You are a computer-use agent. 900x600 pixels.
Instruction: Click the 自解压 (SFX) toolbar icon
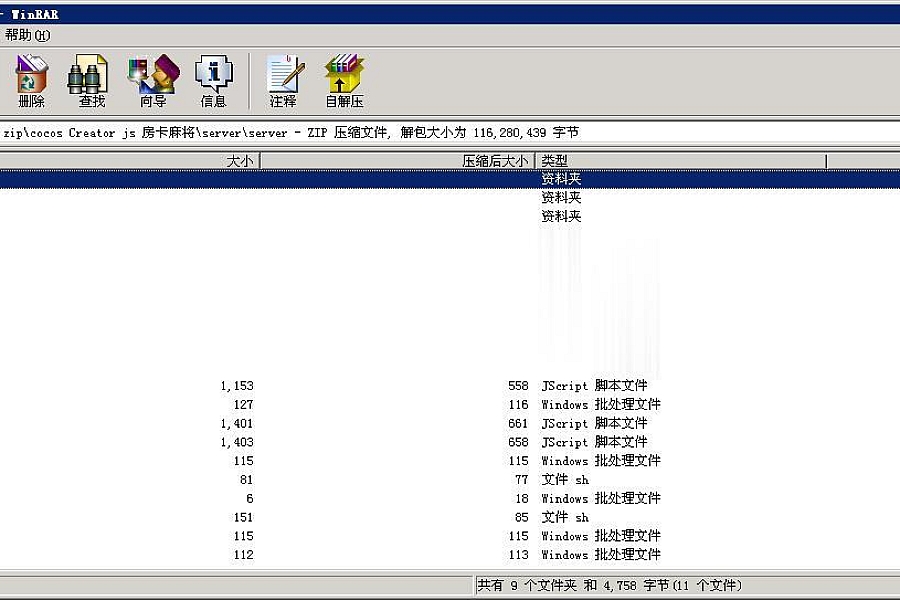pyautogui.click(x=344, y=81)
